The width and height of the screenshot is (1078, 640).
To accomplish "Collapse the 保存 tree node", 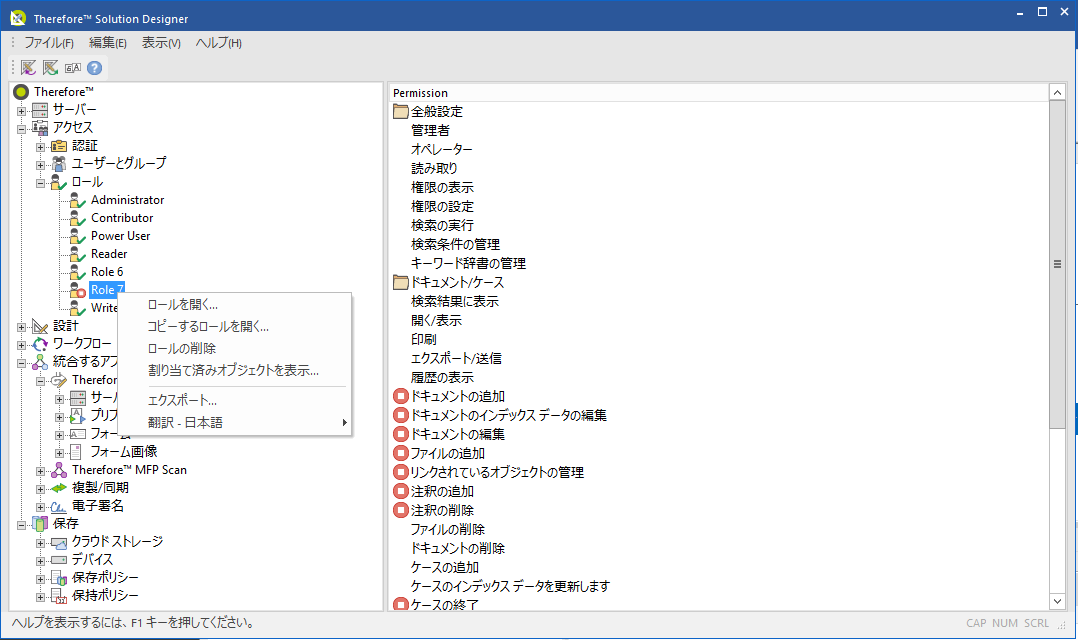I will click(21, 525).
